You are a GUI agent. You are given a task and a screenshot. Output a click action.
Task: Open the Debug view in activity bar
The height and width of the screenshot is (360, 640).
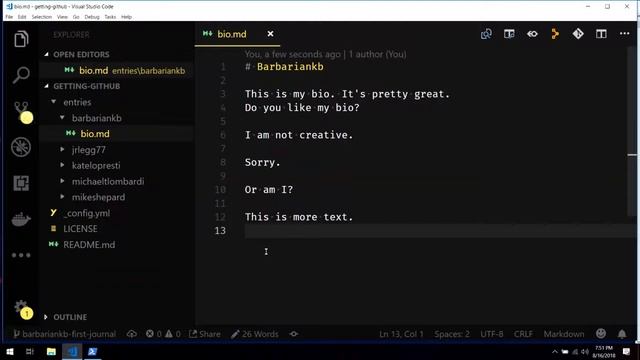tap(21, 147)
